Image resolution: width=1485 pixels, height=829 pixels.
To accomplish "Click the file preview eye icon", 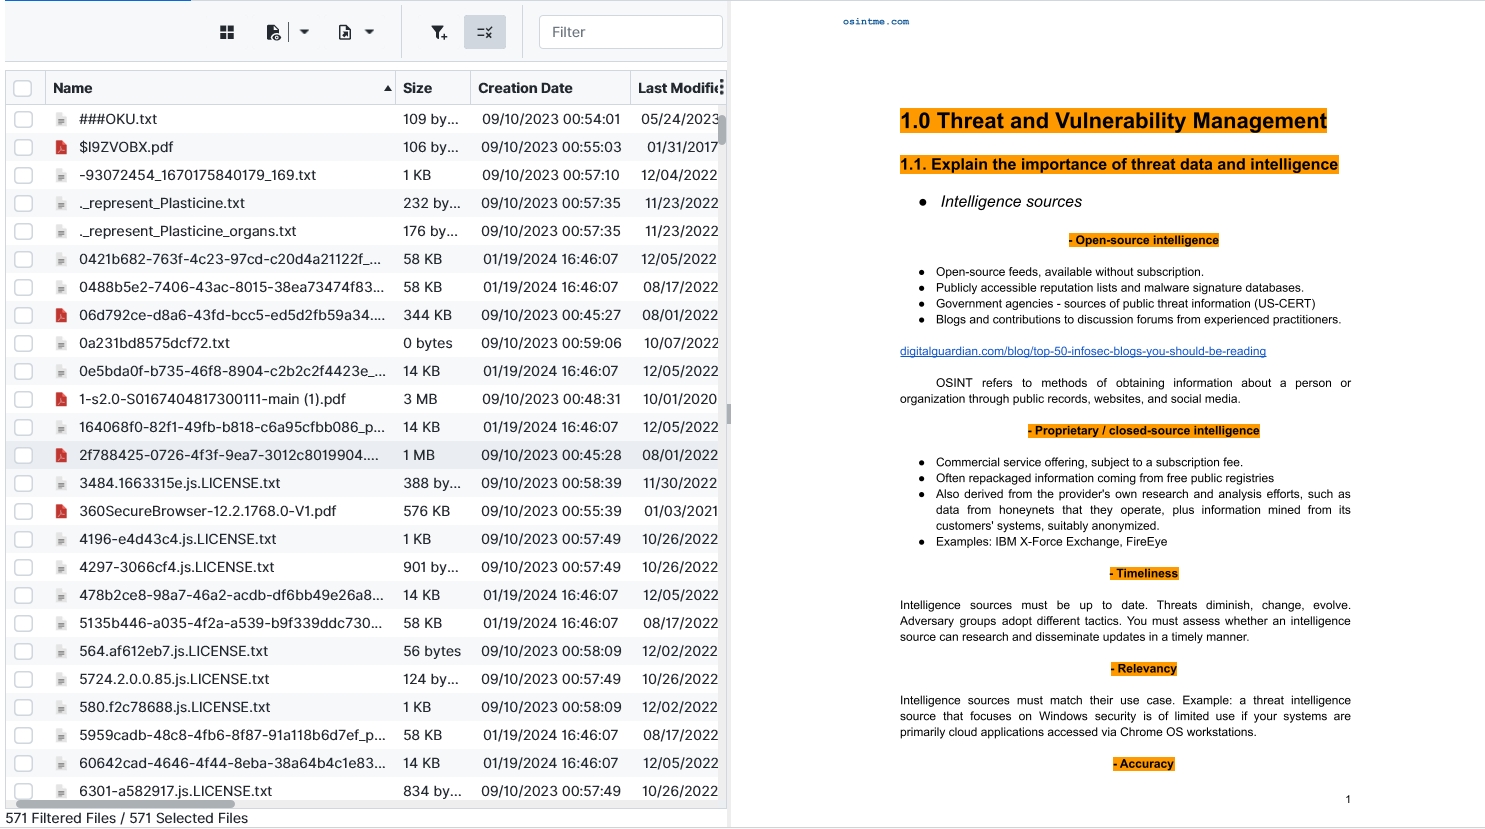I will pos(273,32).
